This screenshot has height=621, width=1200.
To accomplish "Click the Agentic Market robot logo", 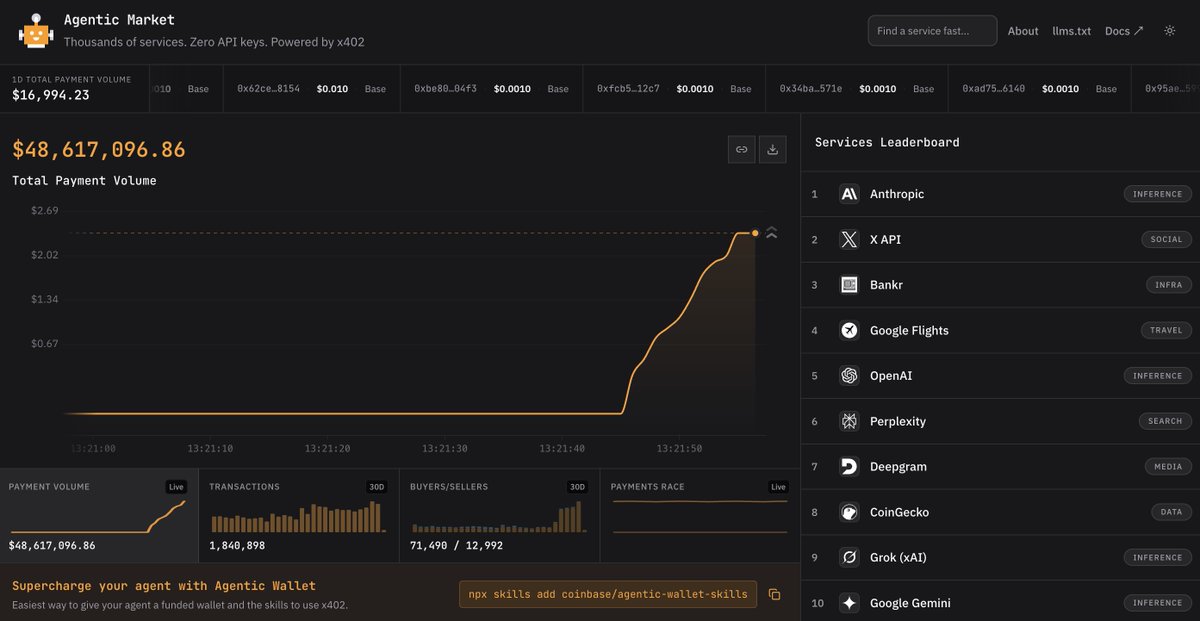I will pyautogui.click(x=35, y=31).
